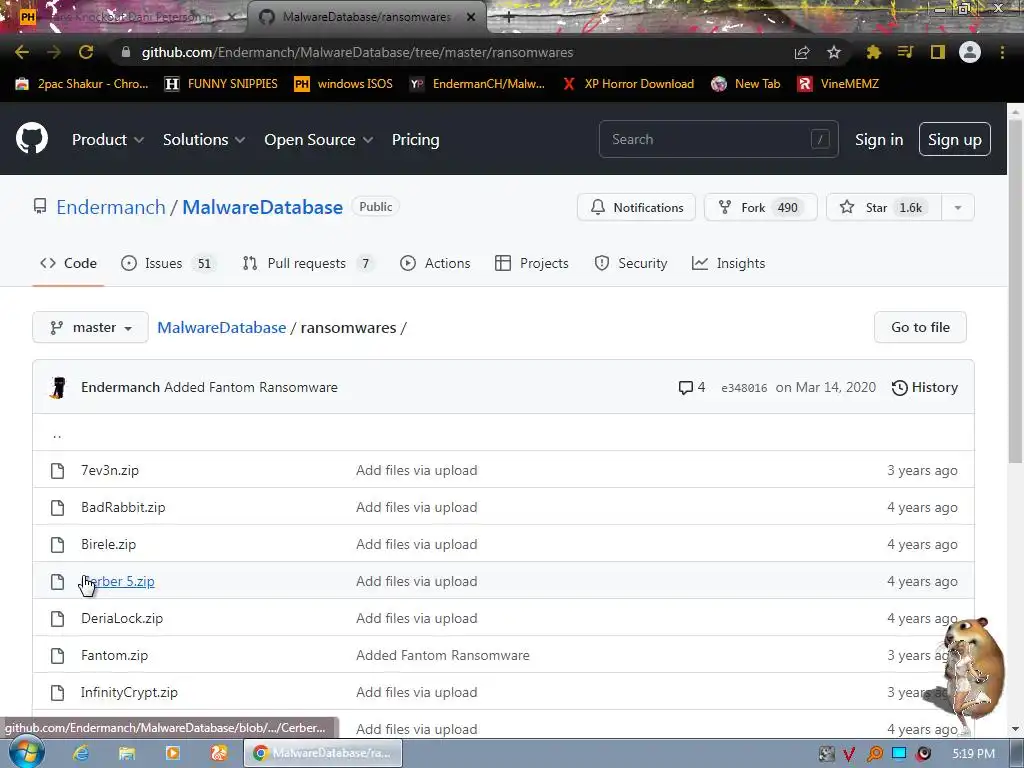Switch to the Security tab

click(631, 263)
